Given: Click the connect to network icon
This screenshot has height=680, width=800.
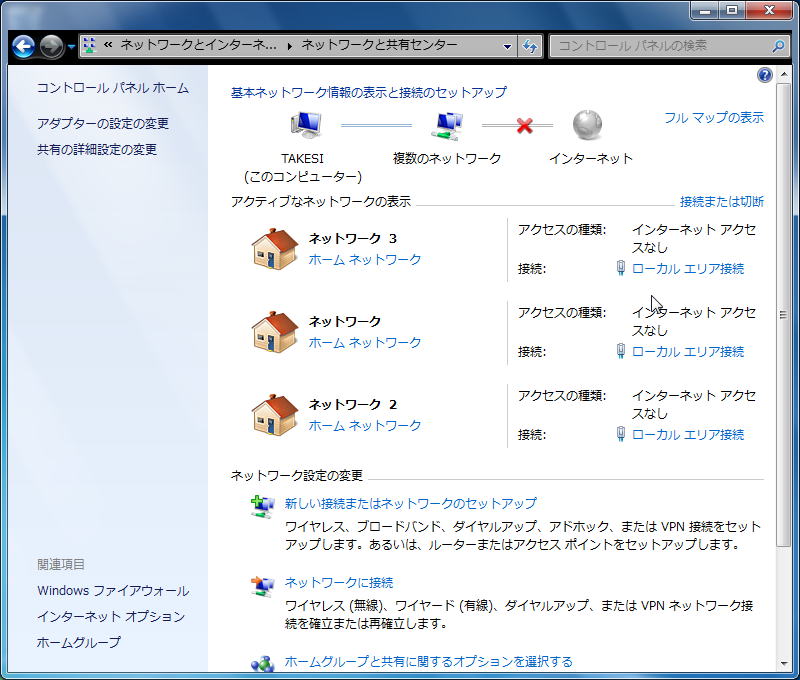Looking at the screenshot, I should coord(263,586).
